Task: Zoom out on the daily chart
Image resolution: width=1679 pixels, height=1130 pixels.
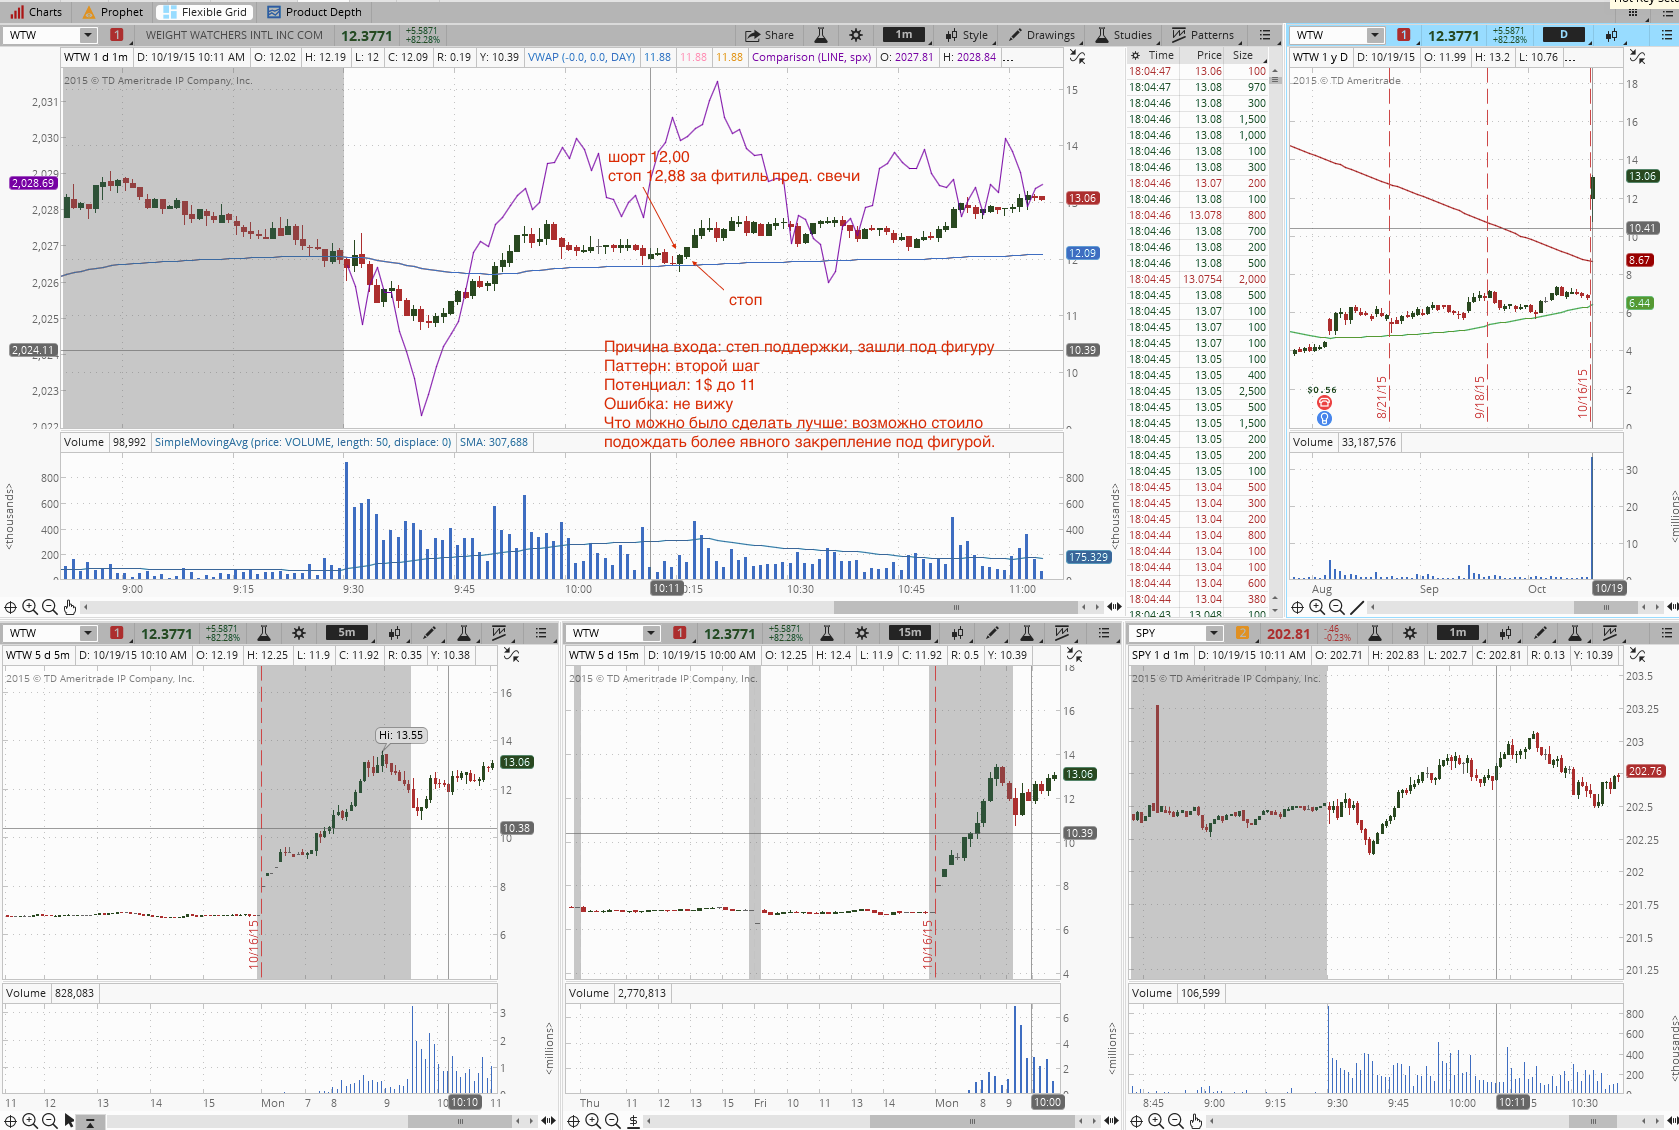Action: click(x=1336, y=607)
